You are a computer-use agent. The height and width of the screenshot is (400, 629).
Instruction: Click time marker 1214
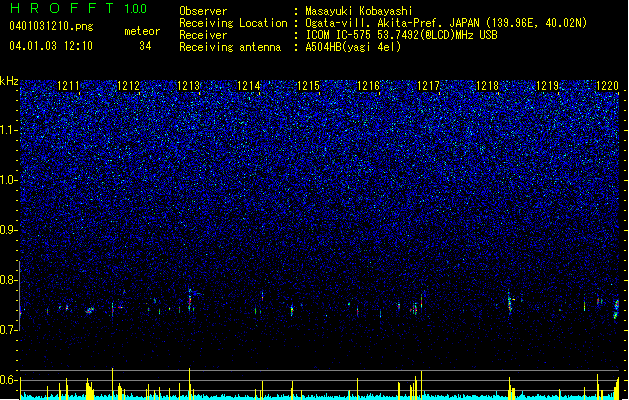click(249, 85)
